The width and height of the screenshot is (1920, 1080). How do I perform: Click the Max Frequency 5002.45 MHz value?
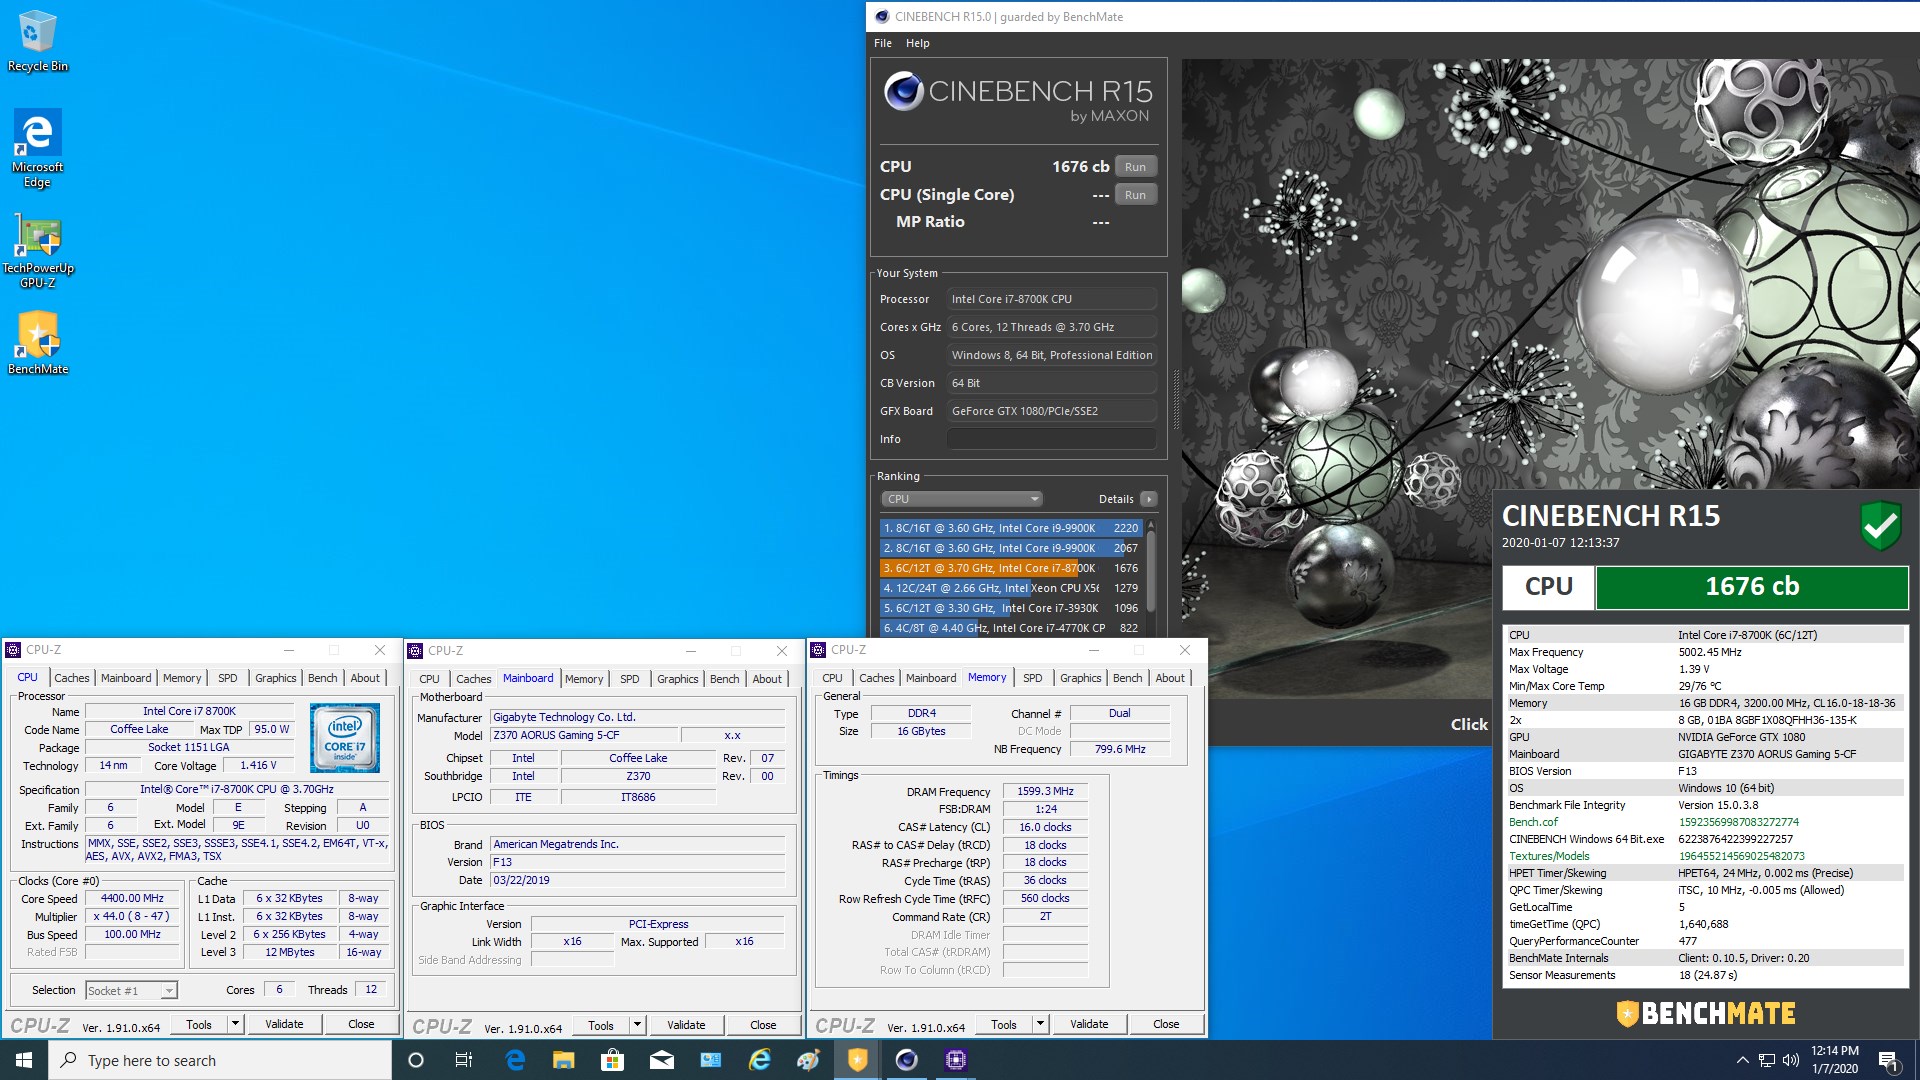coord(1710,652)
